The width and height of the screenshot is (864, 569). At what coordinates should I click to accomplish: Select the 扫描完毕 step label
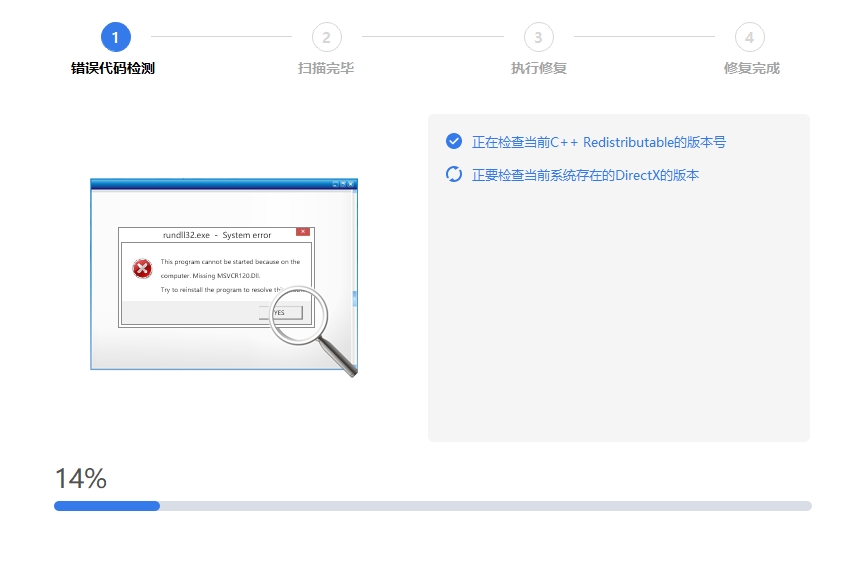point(326,68)
